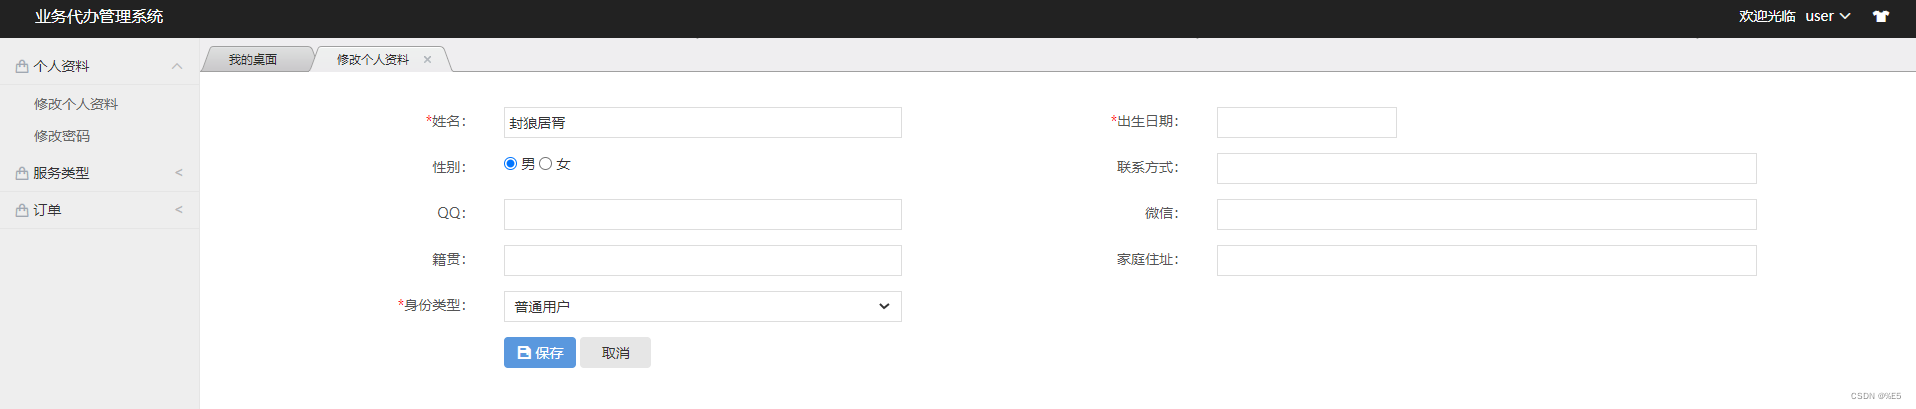Image resolution: width=1916 pixels, height=409 pixels.
Task: Expand the 服务类型 menu section
Action: [x=179, y=173]
